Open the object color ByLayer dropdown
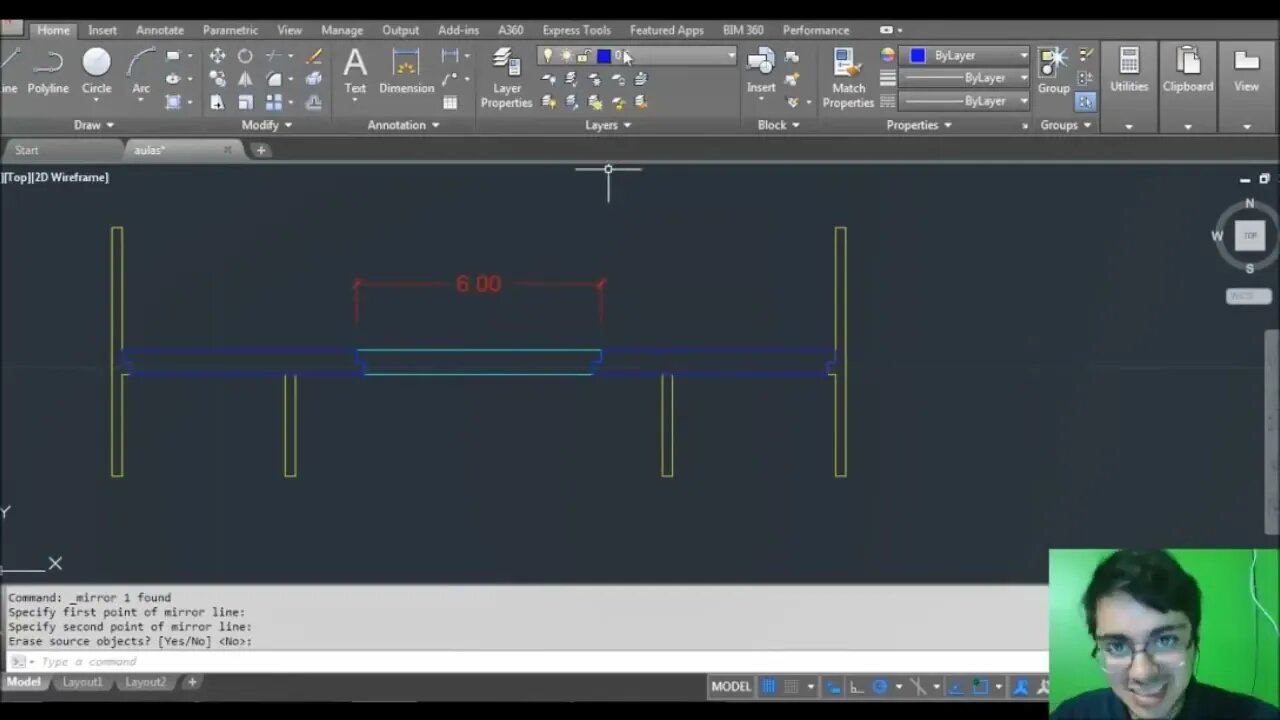The image size is (1280, 720). click(963, 56)
